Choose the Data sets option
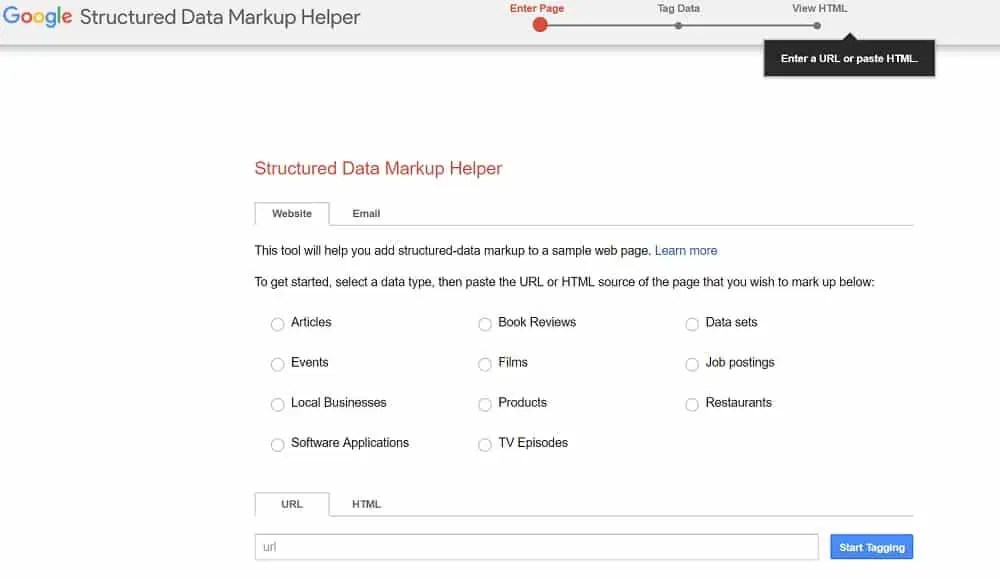1000x580 pixels. 692,324
